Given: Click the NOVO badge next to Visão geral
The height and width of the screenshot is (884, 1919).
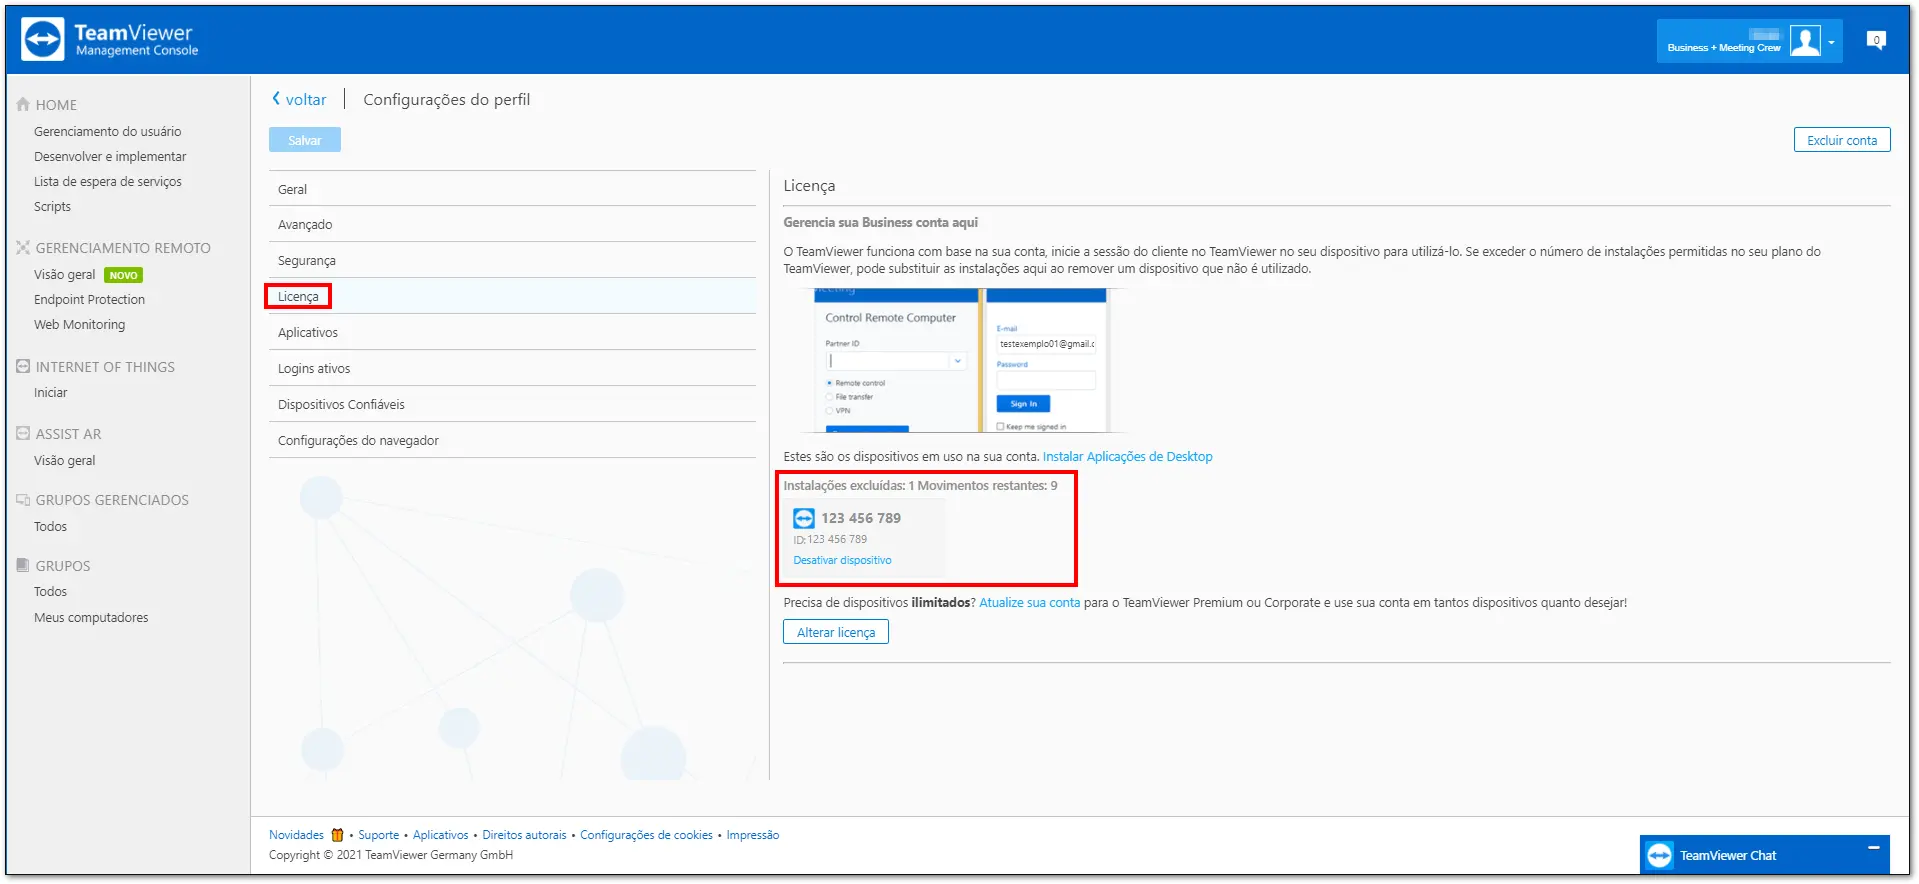Looking at the screenshot, I should 124,275.
